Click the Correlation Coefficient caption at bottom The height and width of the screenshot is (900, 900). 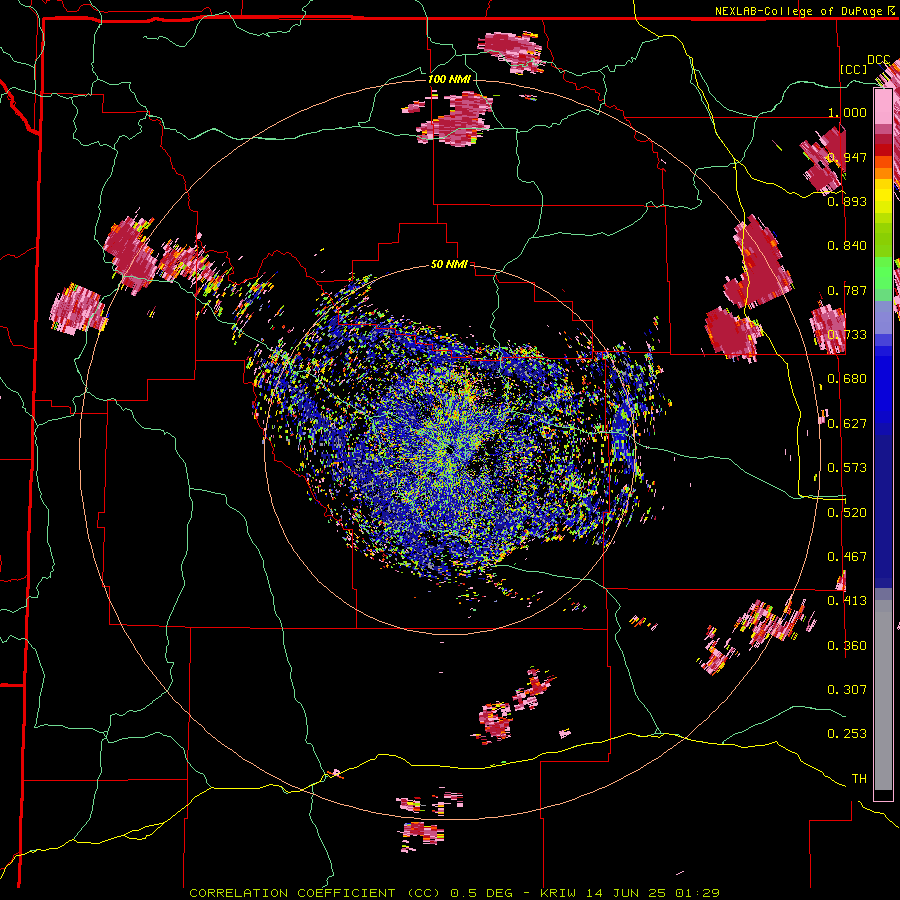[454, 893]
